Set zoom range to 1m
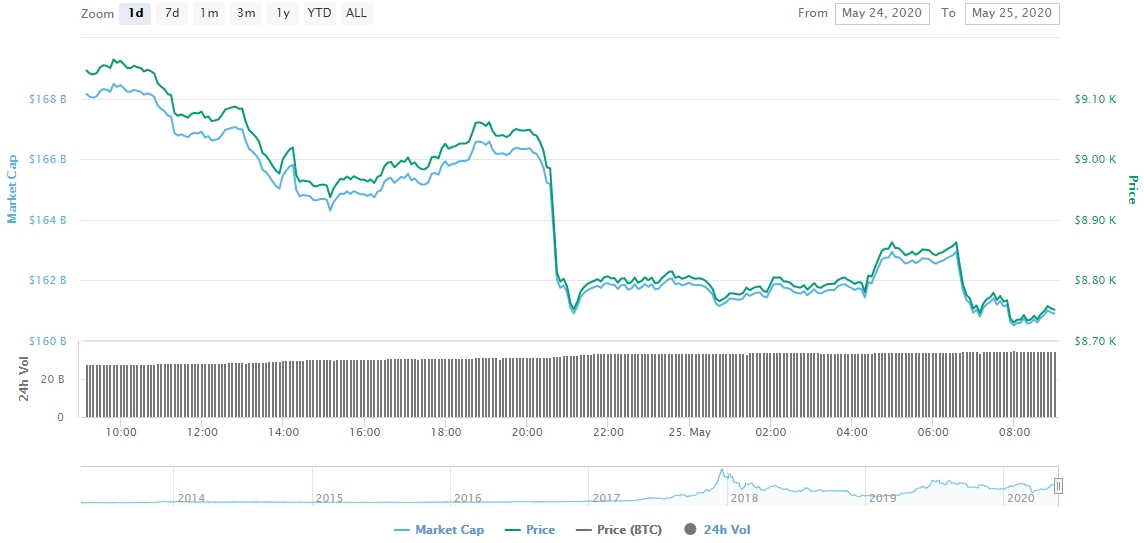This screenshot has width=1144, height=543. pos(209,13)
